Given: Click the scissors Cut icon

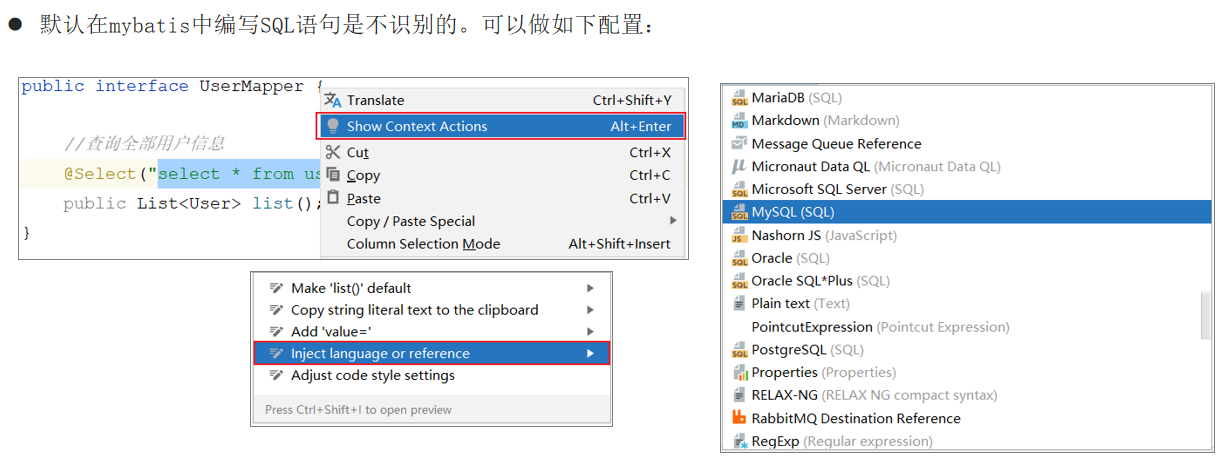Looking at the screenshot, I should [333, 152].
